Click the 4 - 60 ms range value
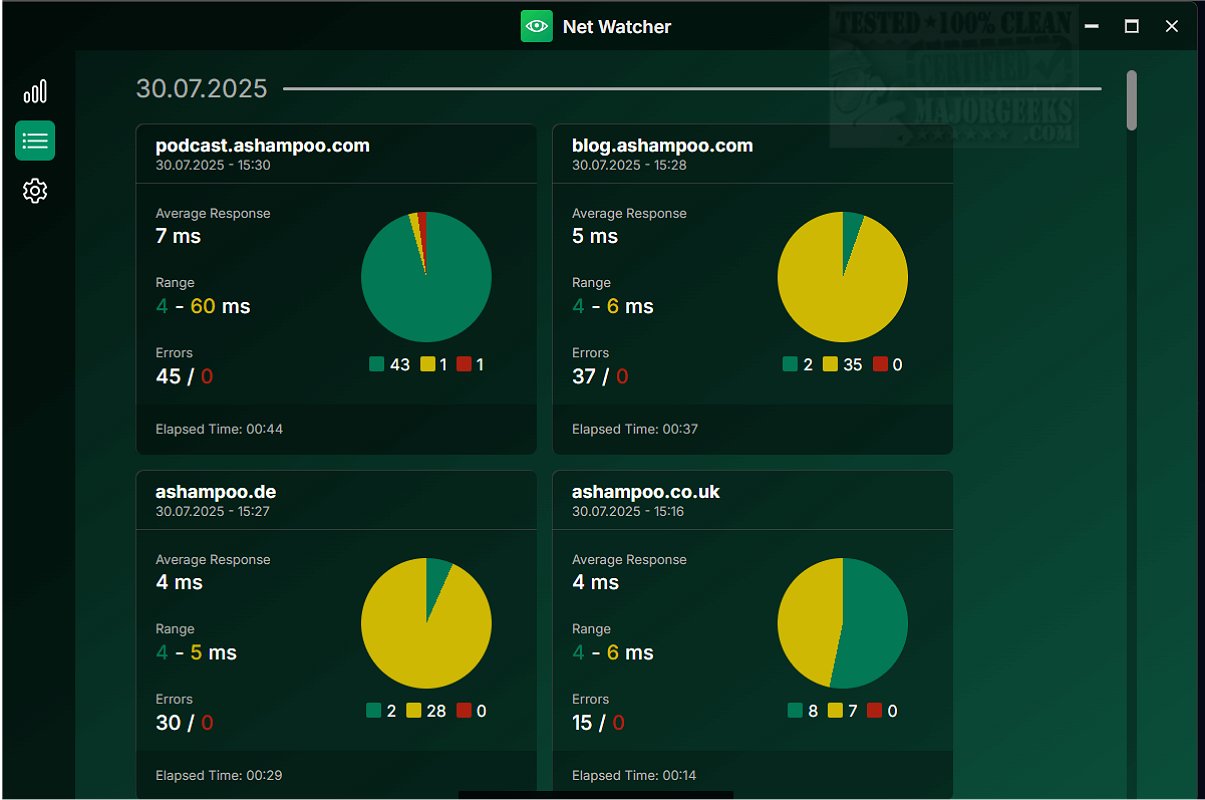 click(203, 306)
